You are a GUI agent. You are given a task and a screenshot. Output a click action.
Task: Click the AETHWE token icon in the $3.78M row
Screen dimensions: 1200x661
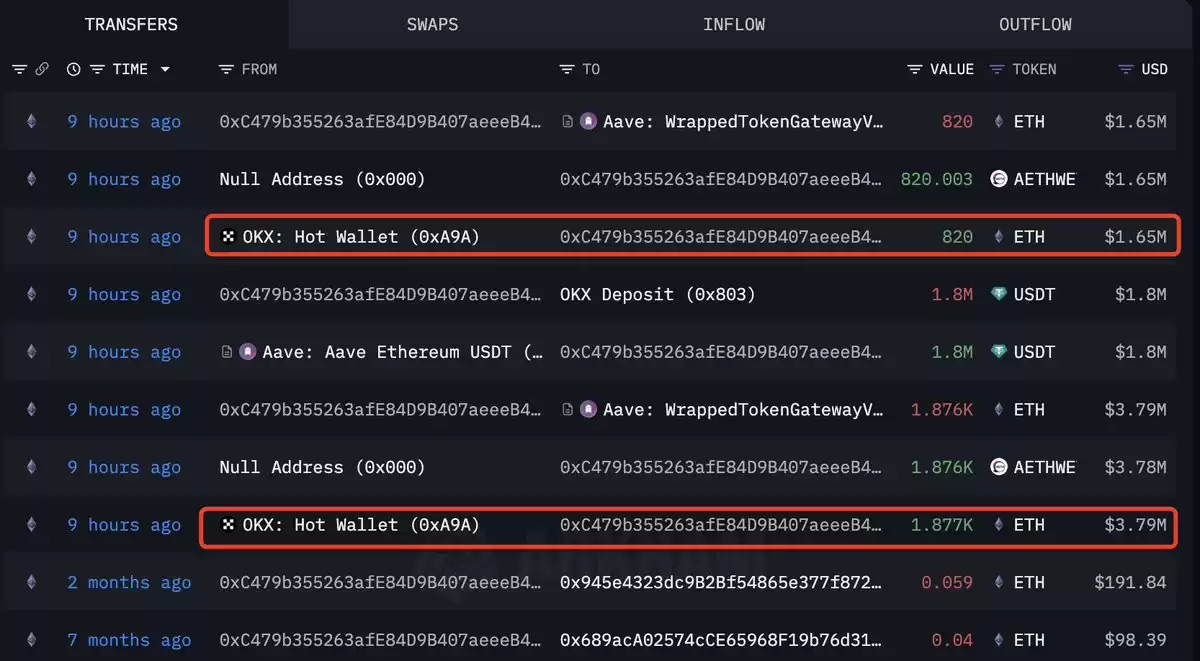(998, 467)
